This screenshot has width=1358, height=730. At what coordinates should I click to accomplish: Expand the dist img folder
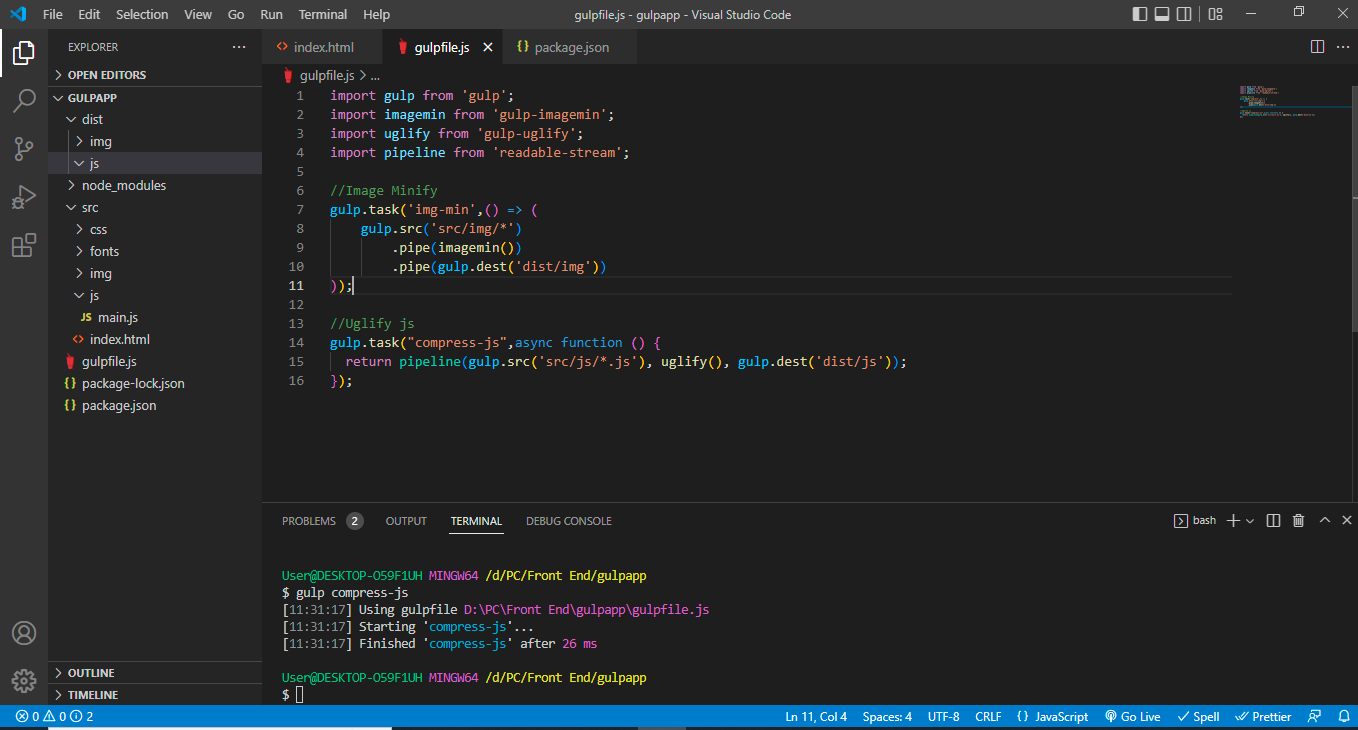[x=155, y=141]
